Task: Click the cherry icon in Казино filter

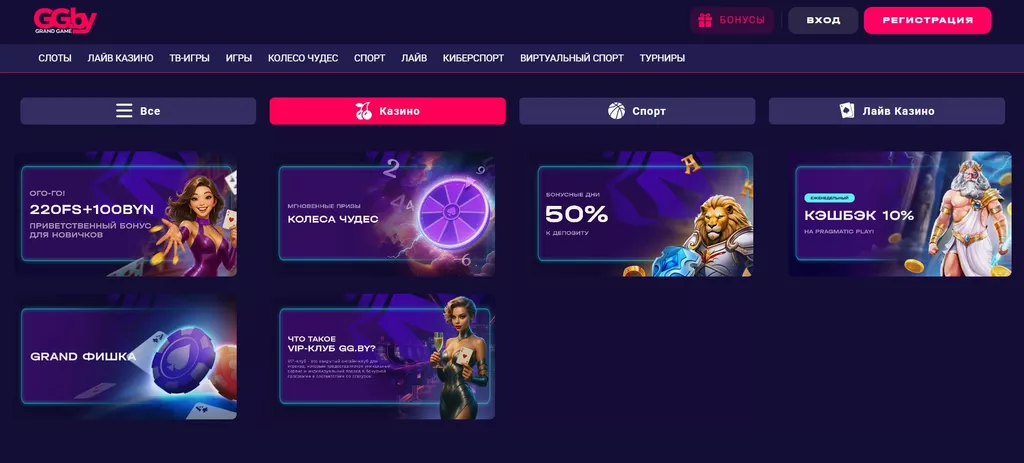Action: coord(364,111)
